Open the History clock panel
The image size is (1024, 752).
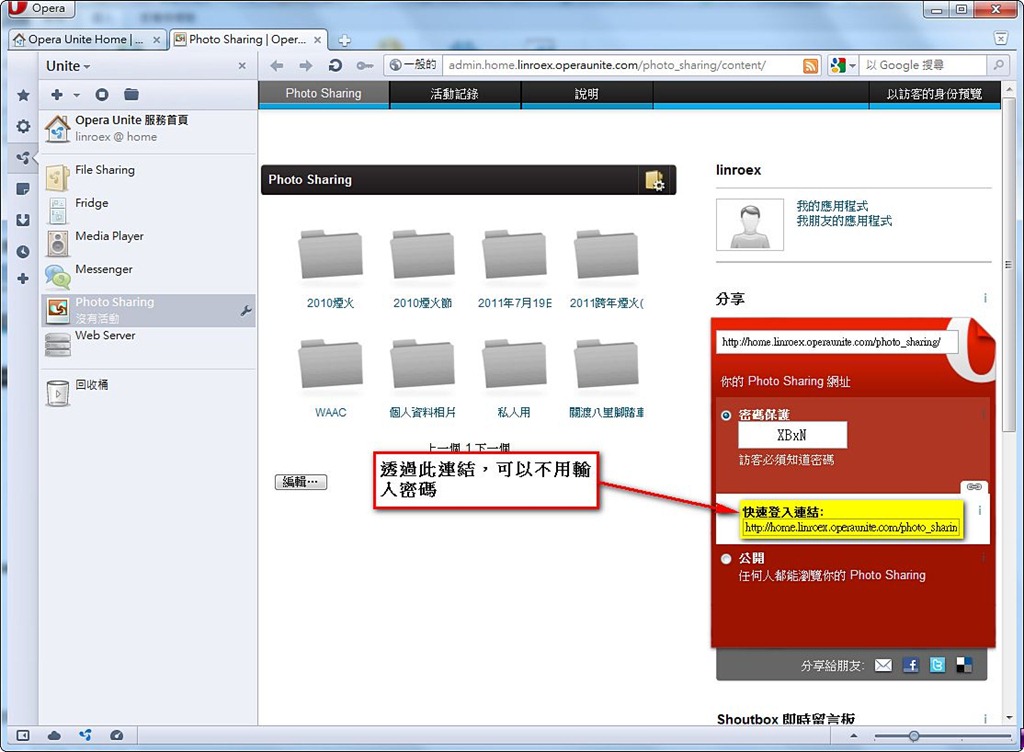(x=23, y=251)
